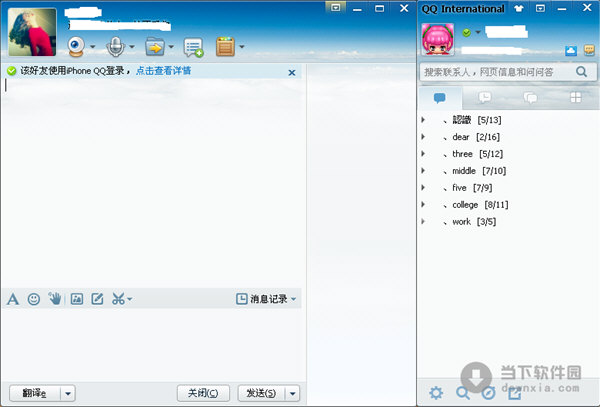Expand the 'college' contact group
600x407 pixels.
click(423, 204)
